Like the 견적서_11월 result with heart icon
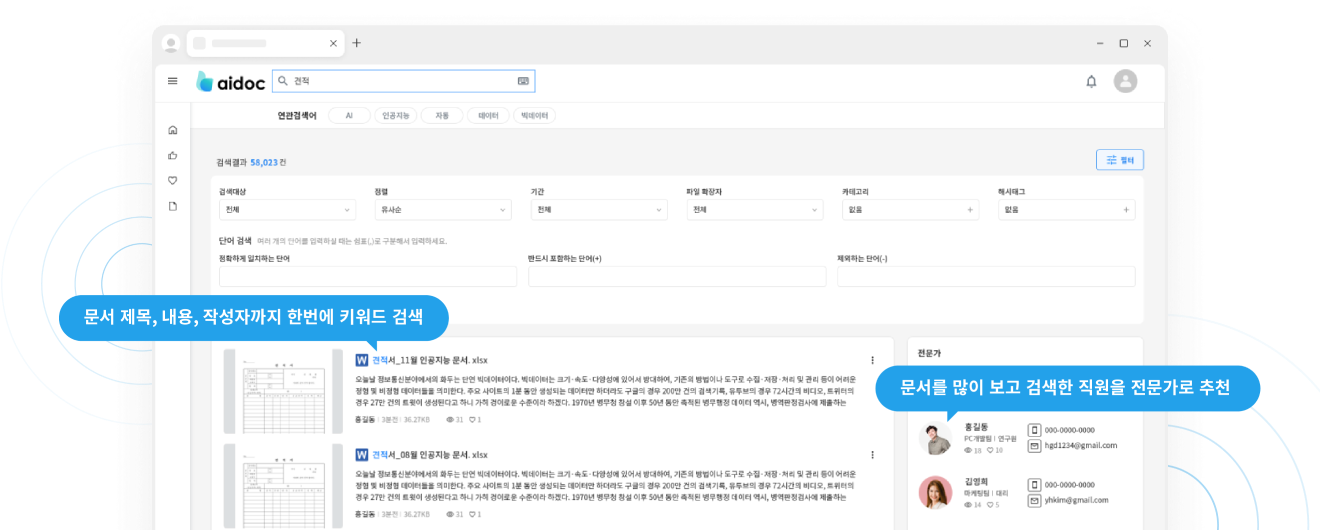 (x=471, y=420)
